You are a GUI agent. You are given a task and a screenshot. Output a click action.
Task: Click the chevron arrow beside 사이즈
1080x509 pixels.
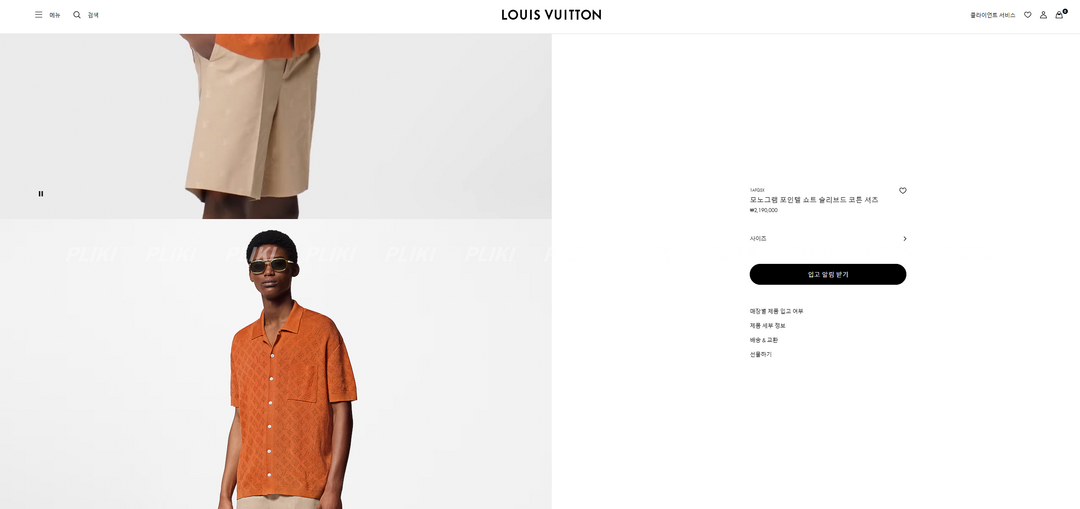point(904,238)
